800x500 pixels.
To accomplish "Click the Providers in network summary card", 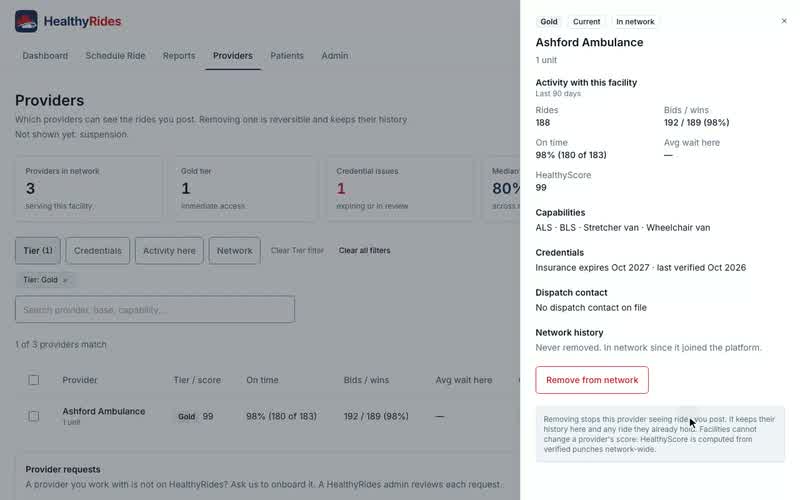I will click(89, 188).
